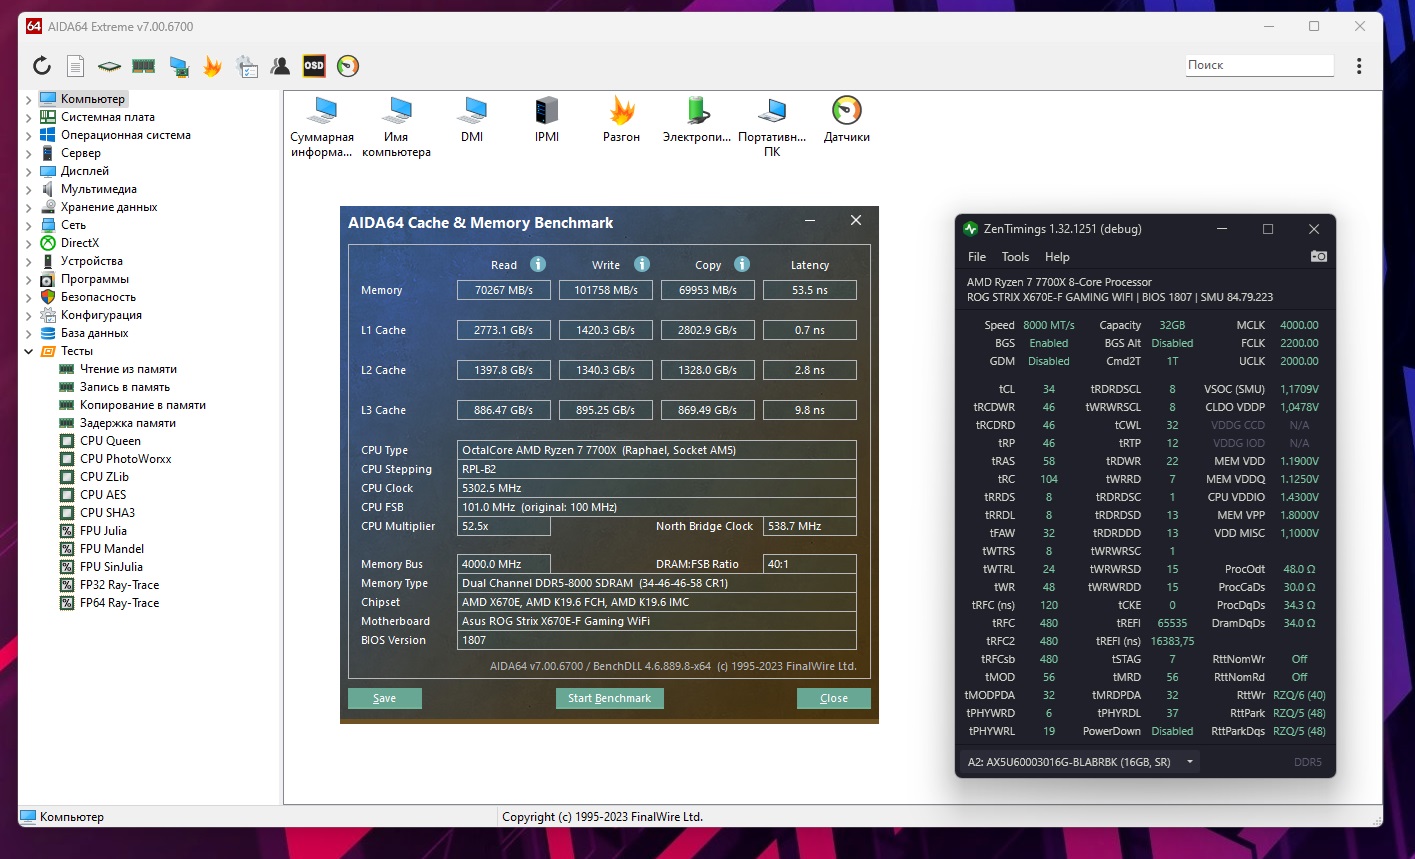Open the Help menu in ZenTimings

point(1057,257)
